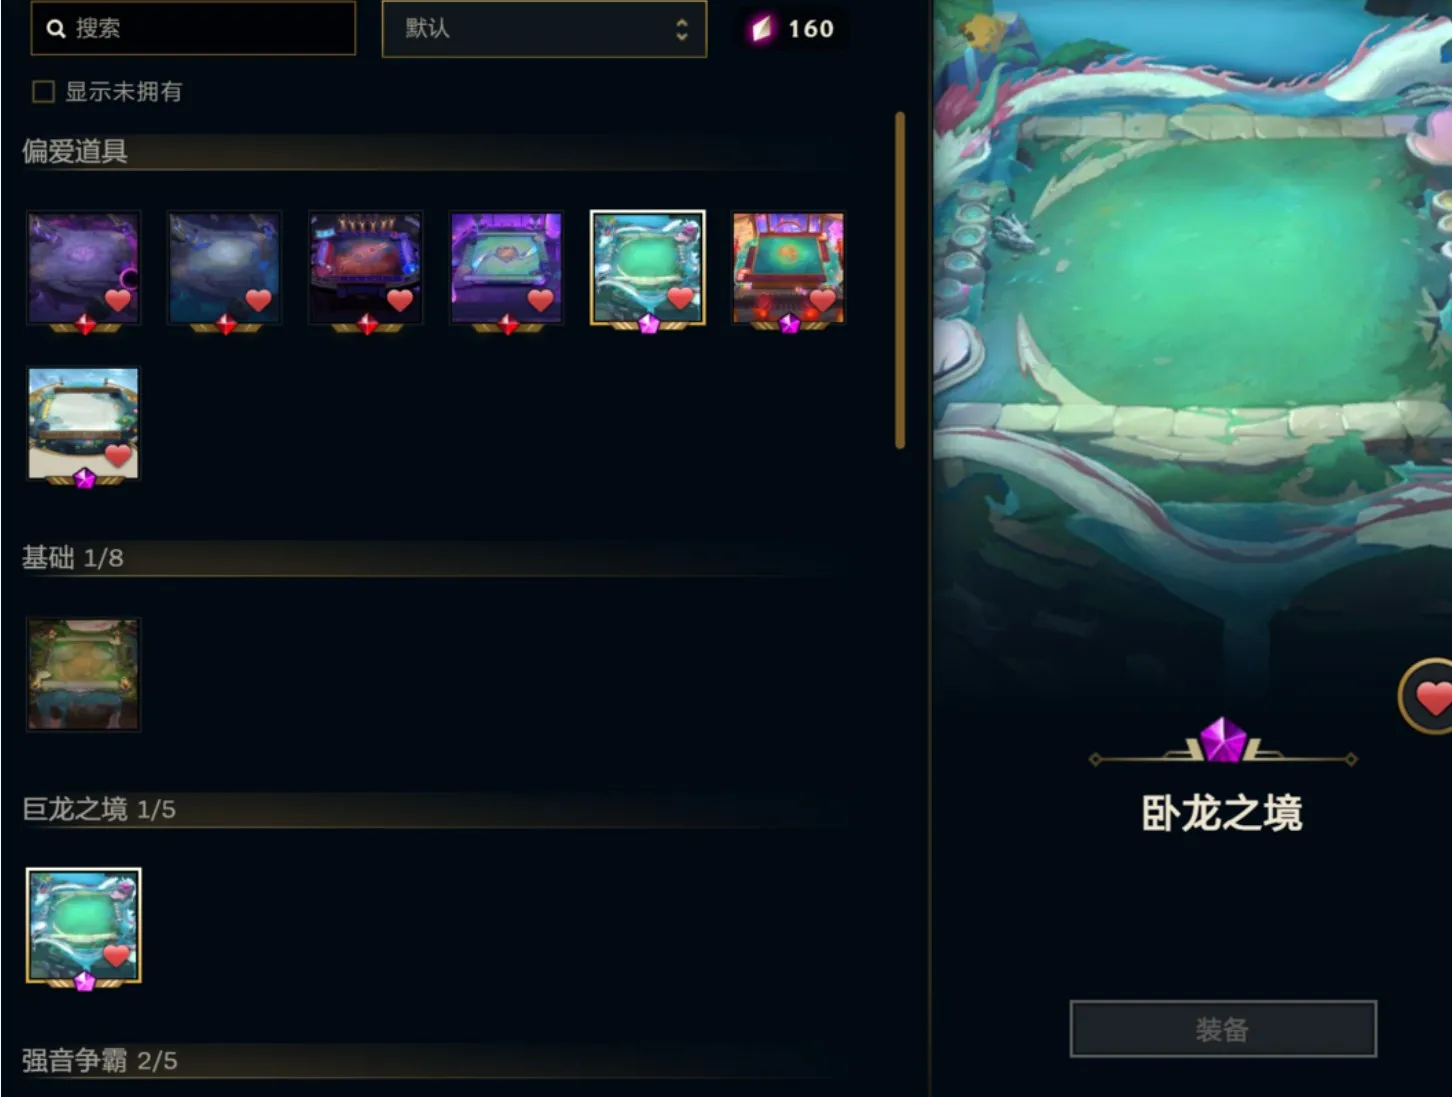
Task: Click the purple gem emblem above 卧龙之境
Action: tap(1222, 740)
